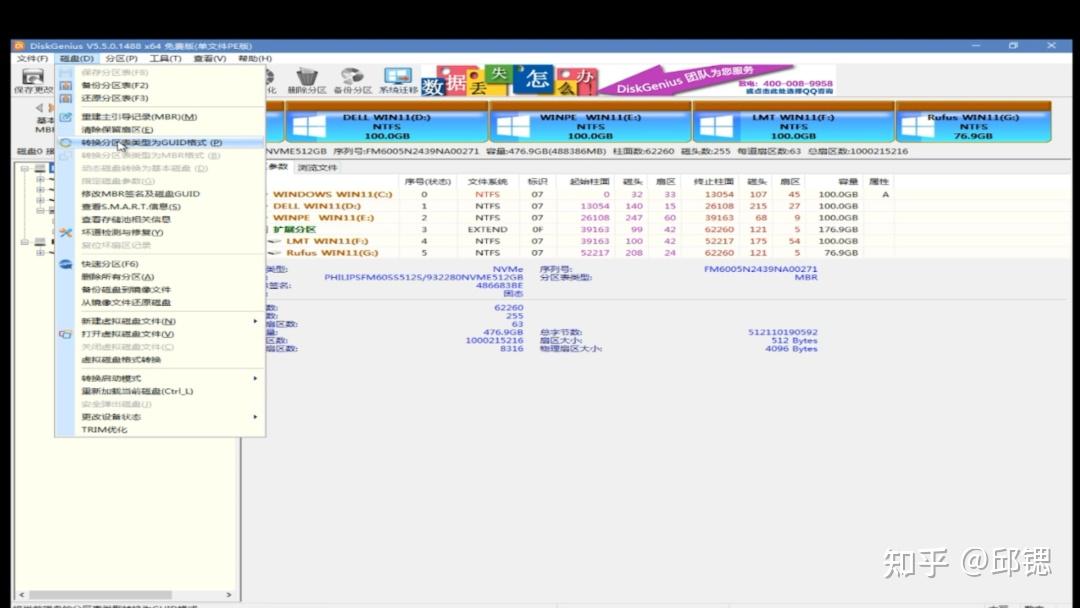Open the 分区(P) menu
1080x608 pixels.
[x=121, y=59]
